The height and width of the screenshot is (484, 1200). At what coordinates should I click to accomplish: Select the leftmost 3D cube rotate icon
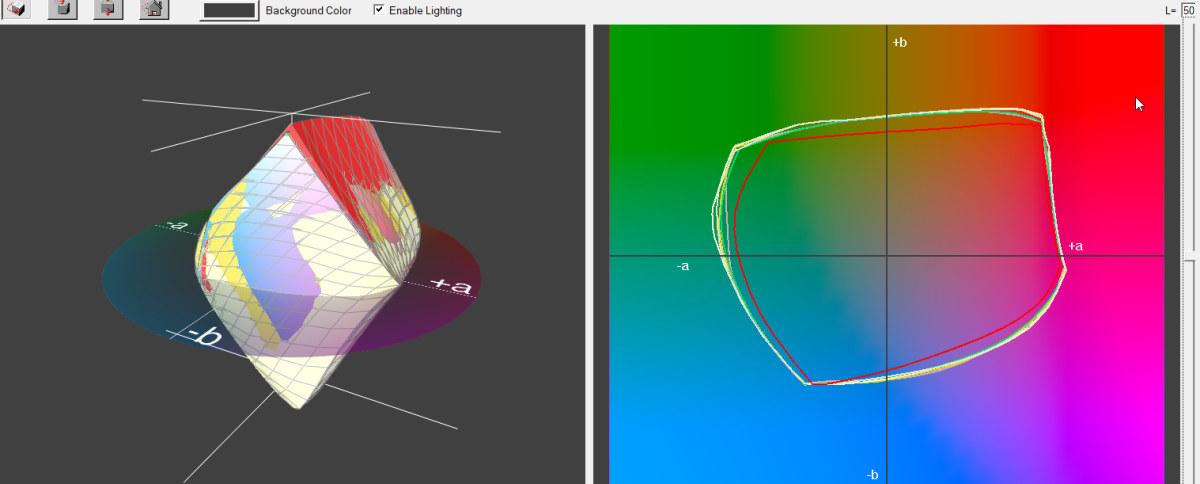[18, 10]
